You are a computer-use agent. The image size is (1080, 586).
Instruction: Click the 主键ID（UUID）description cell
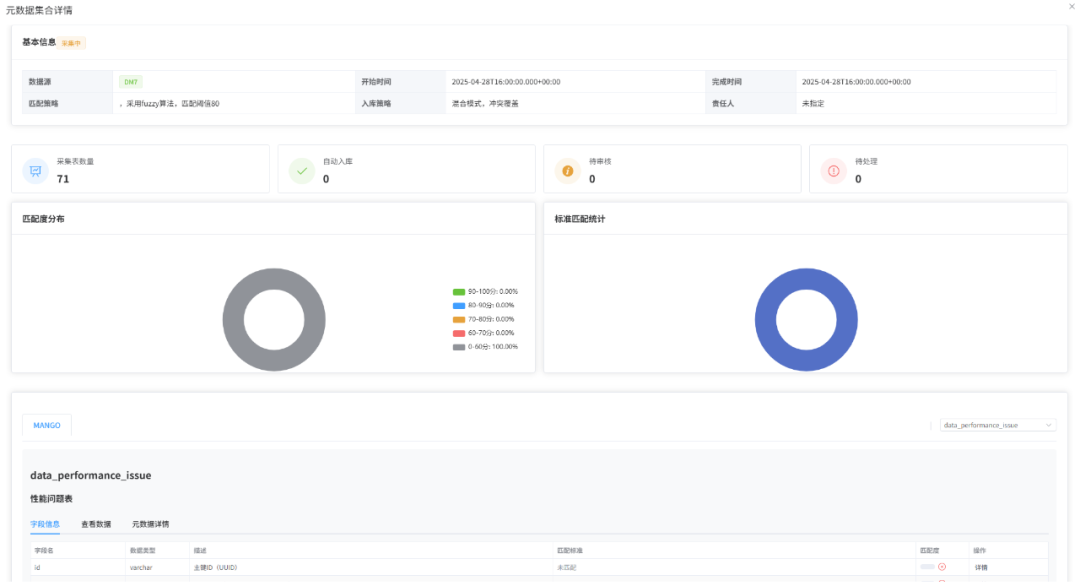click(x=215, y=567)
